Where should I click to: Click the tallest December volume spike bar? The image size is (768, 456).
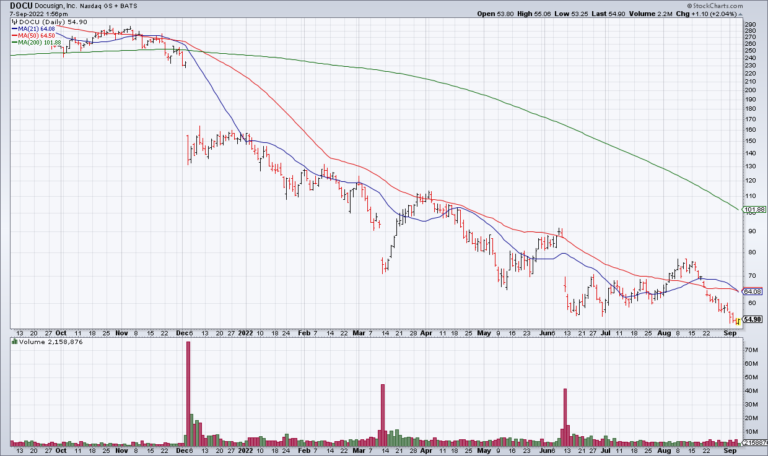click(188, 393)
